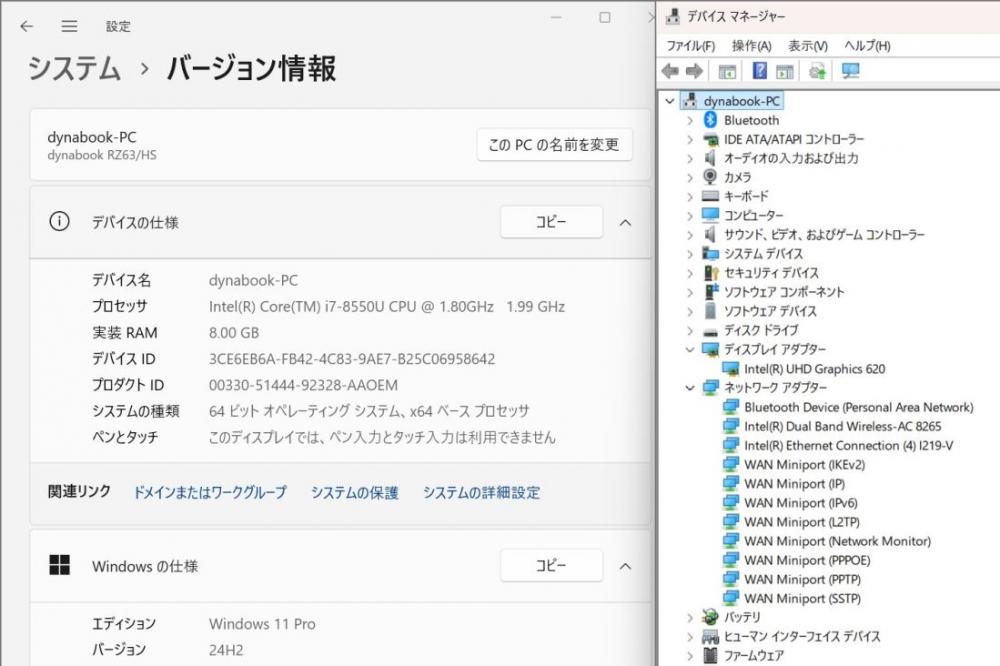
Task: Open the Settings hamburger navigation menu
Action: (69, 26)
